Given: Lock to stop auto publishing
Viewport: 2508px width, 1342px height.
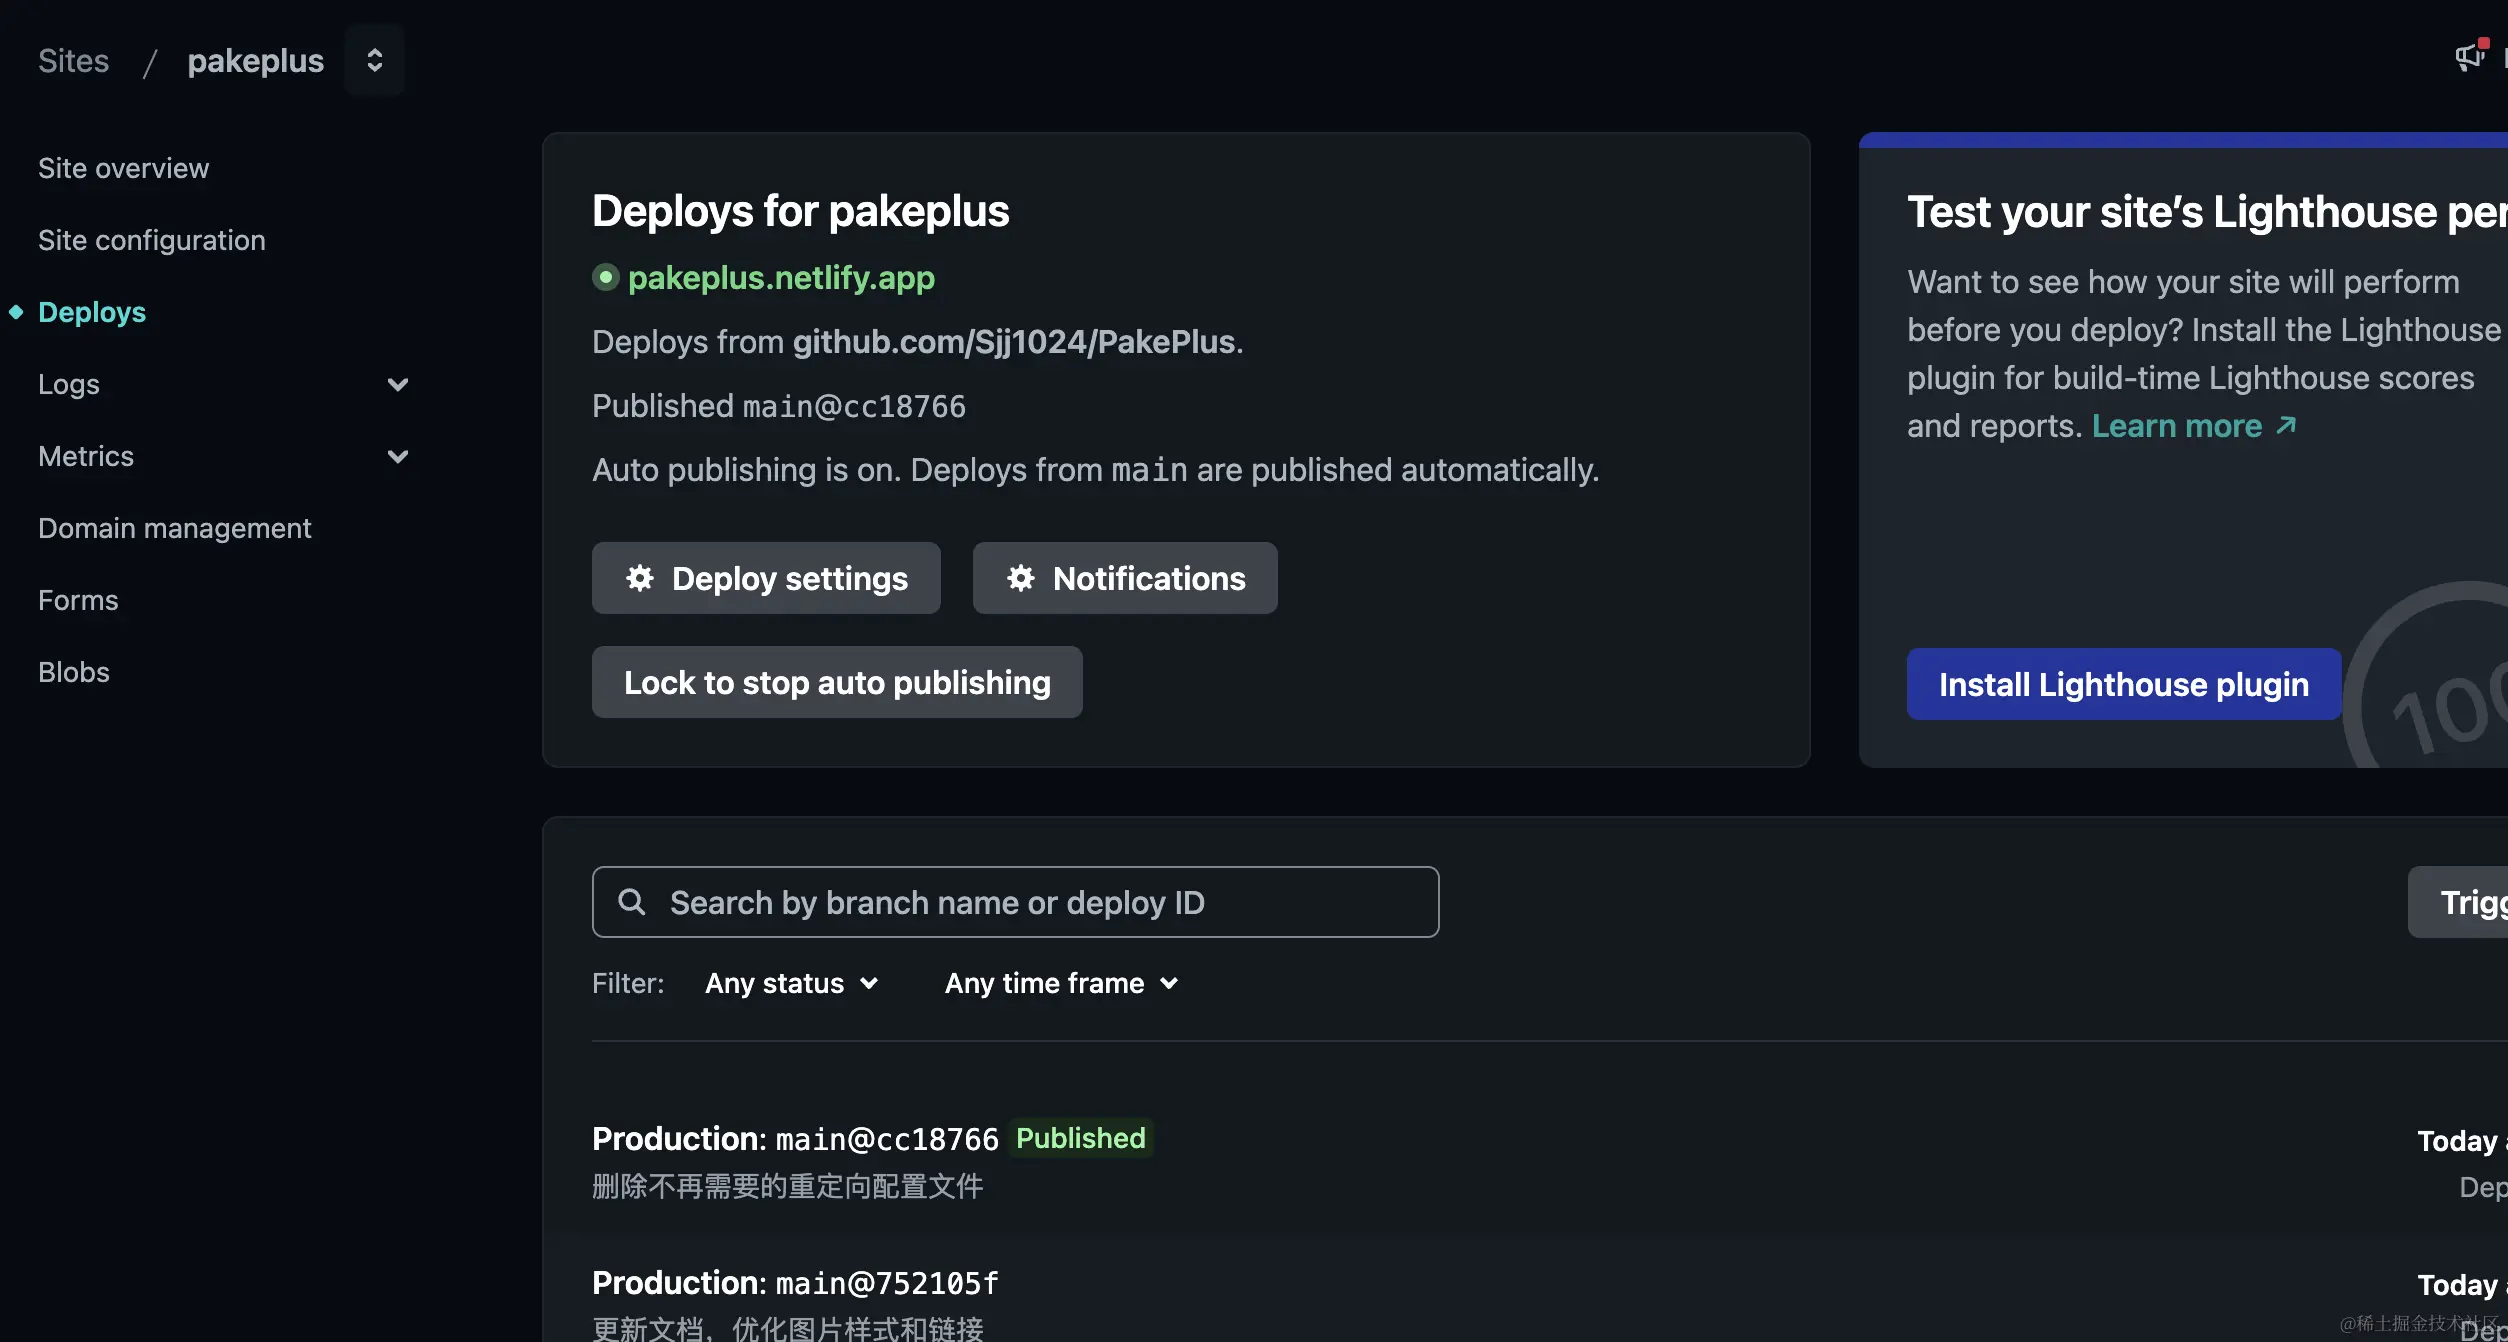Looking at the screenshot, I should [836, 682].
